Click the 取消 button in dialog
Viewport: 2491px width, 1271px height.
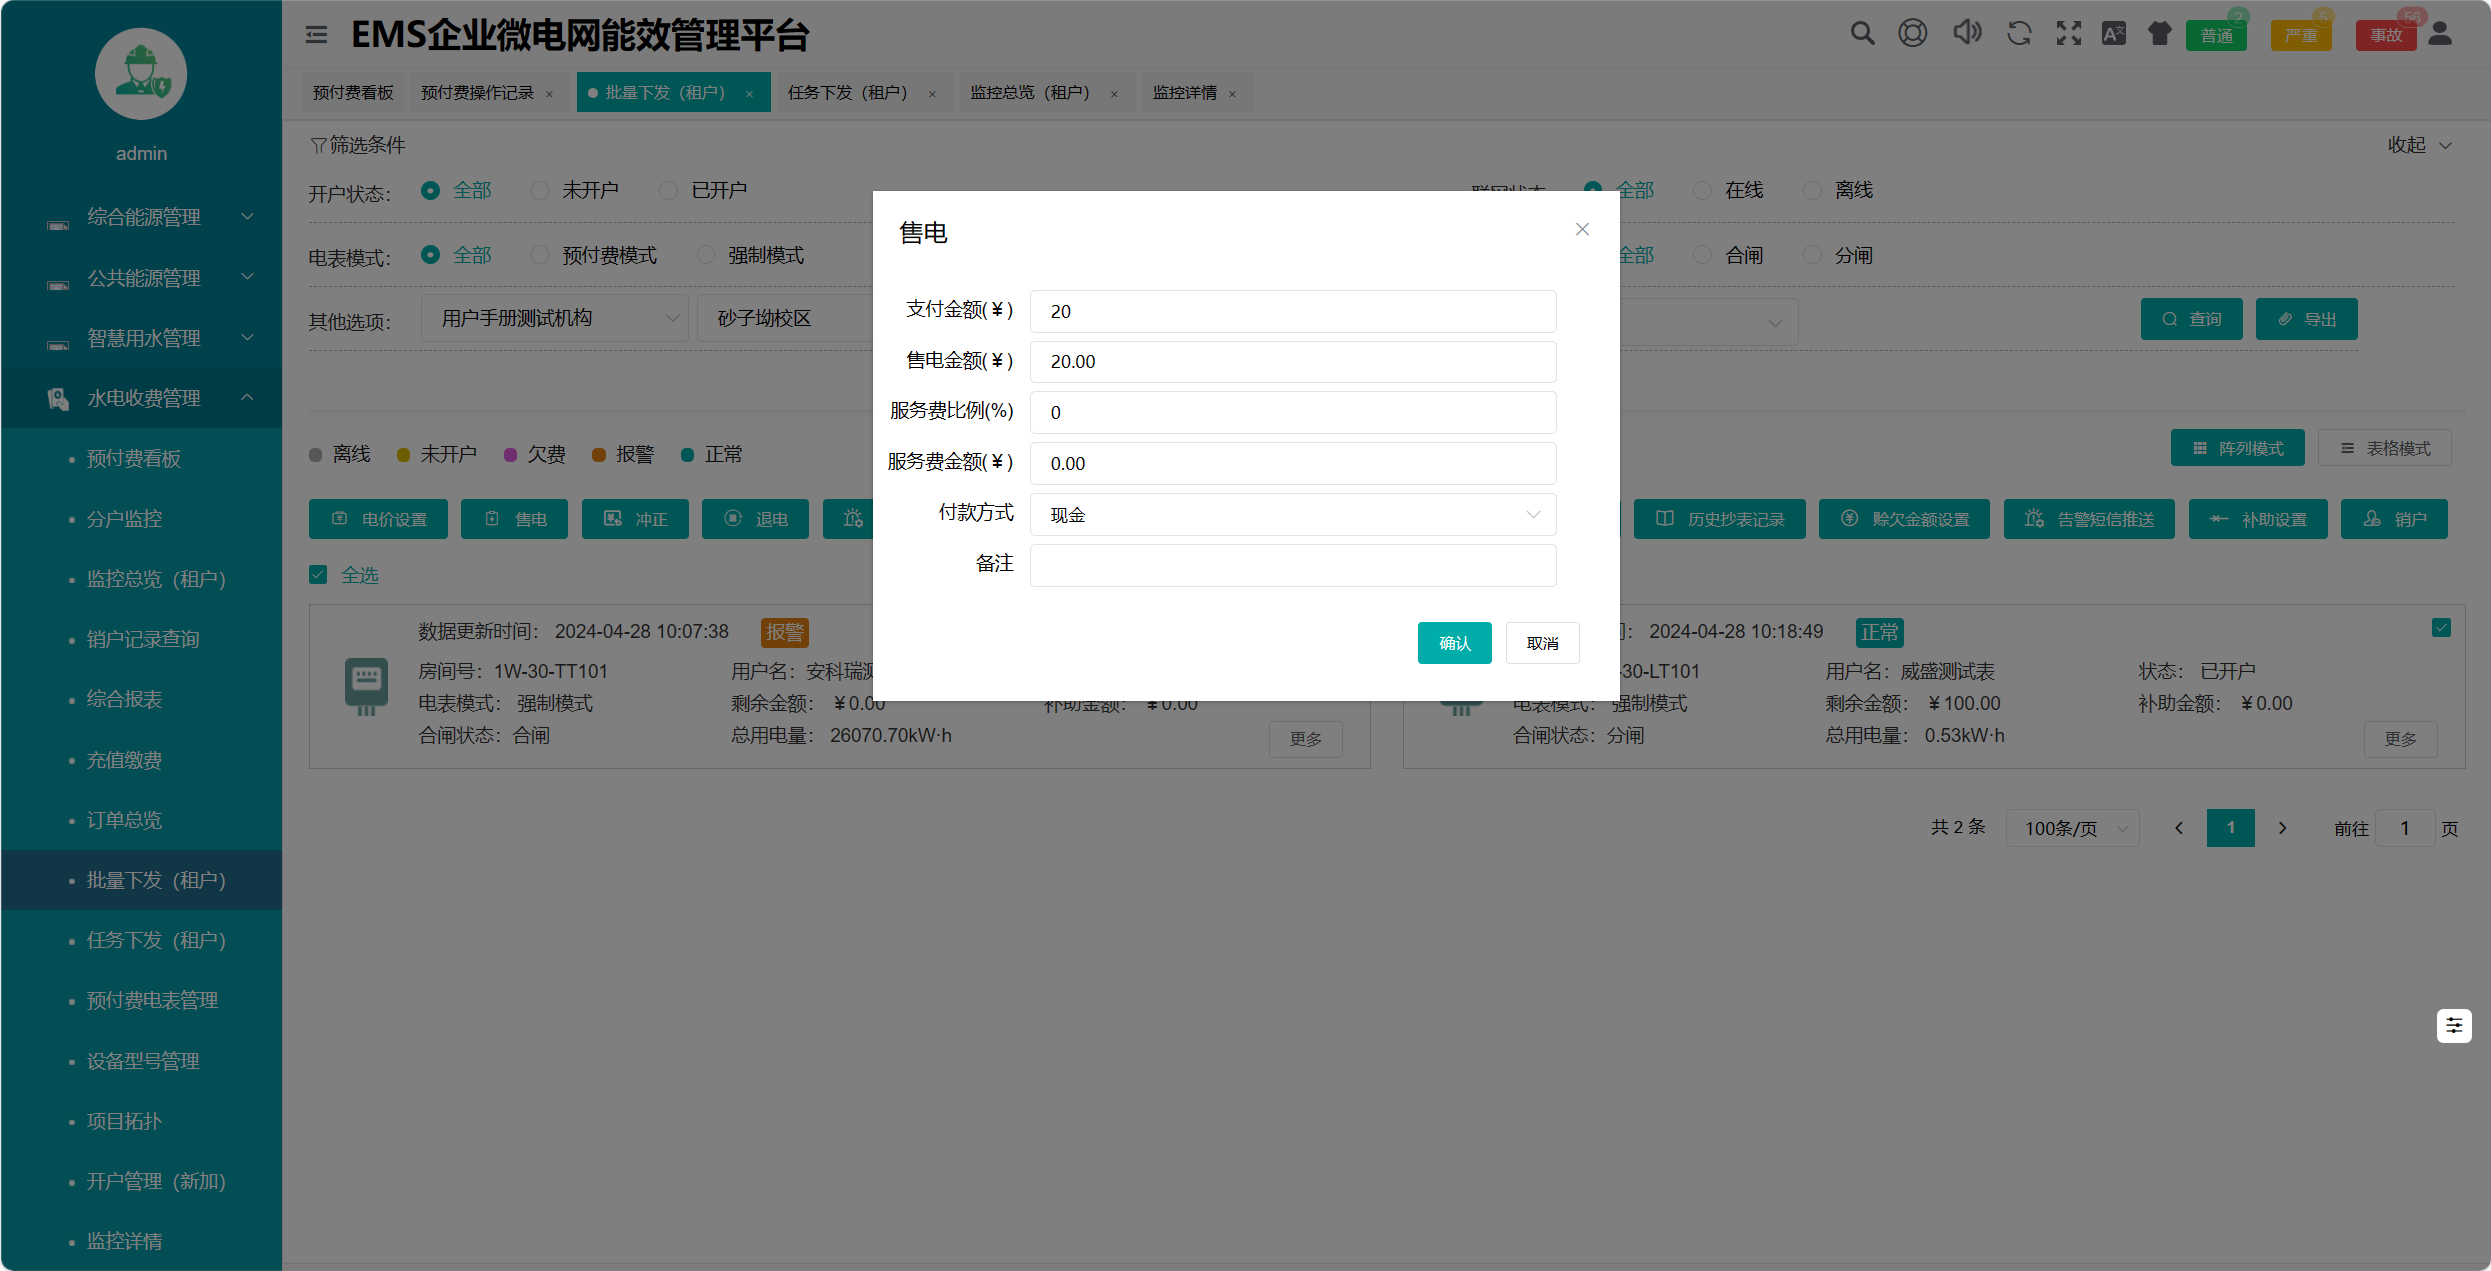pyautogui.click(x=1542, y=643)
